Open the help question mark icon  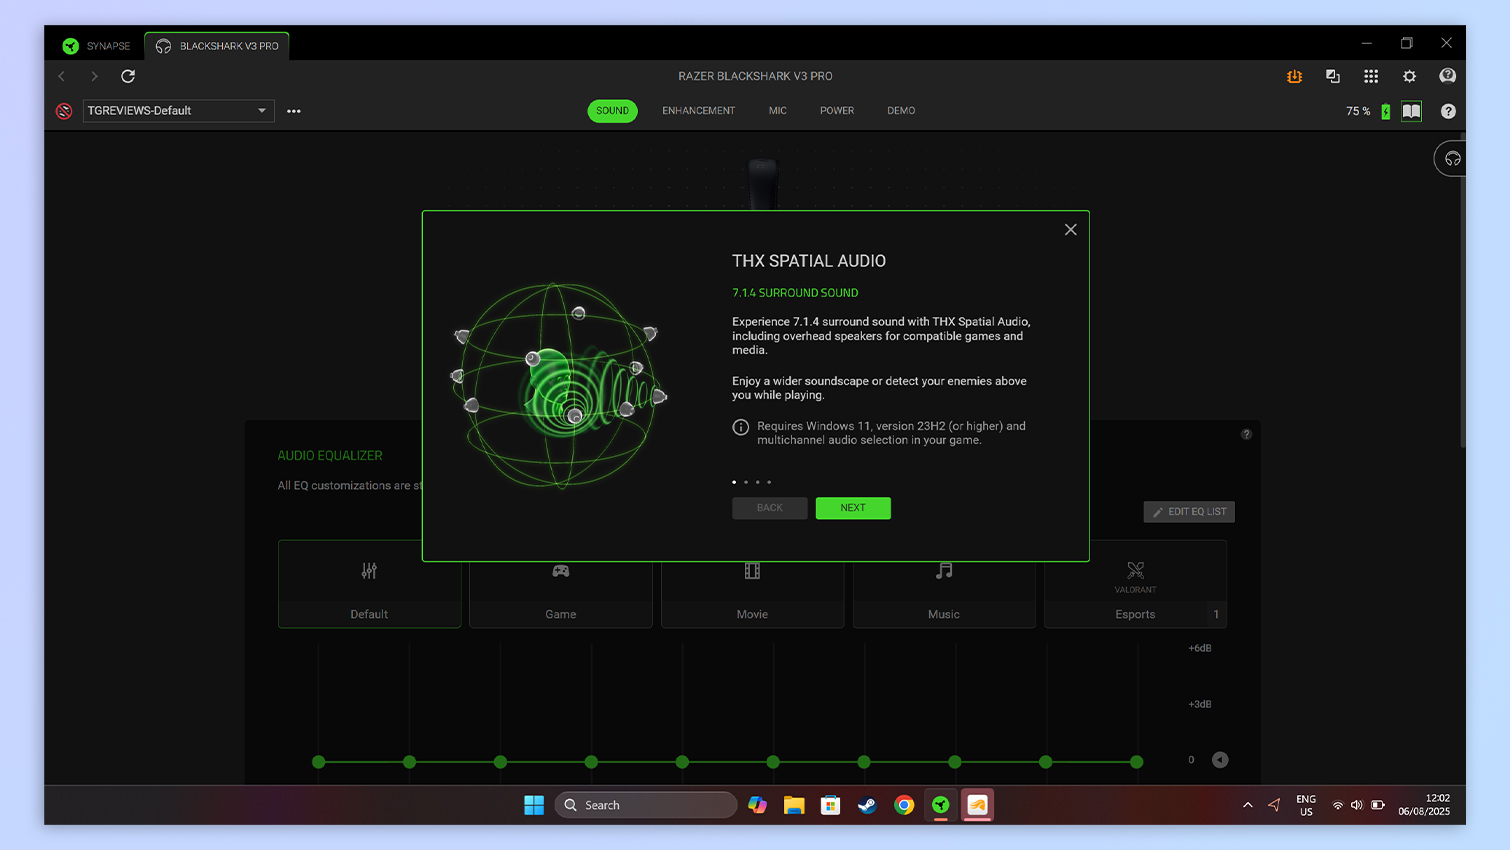(x=1448, y=111)
